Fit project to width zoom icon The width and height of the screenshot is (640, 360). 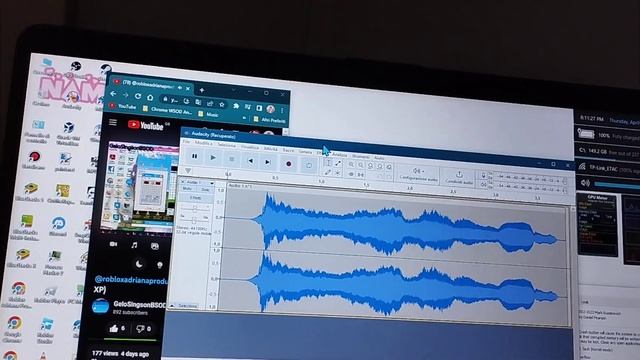[380, 167]
